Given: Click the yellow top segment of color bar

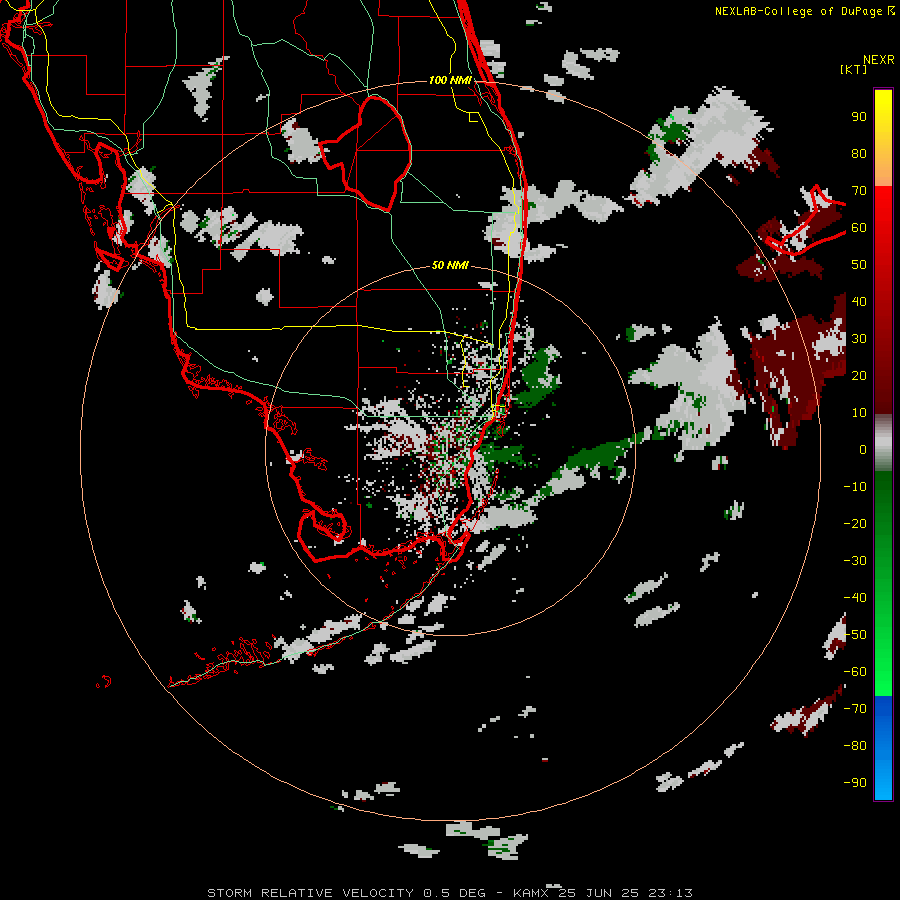Looking at the screenshot, I should coord(883,138).
